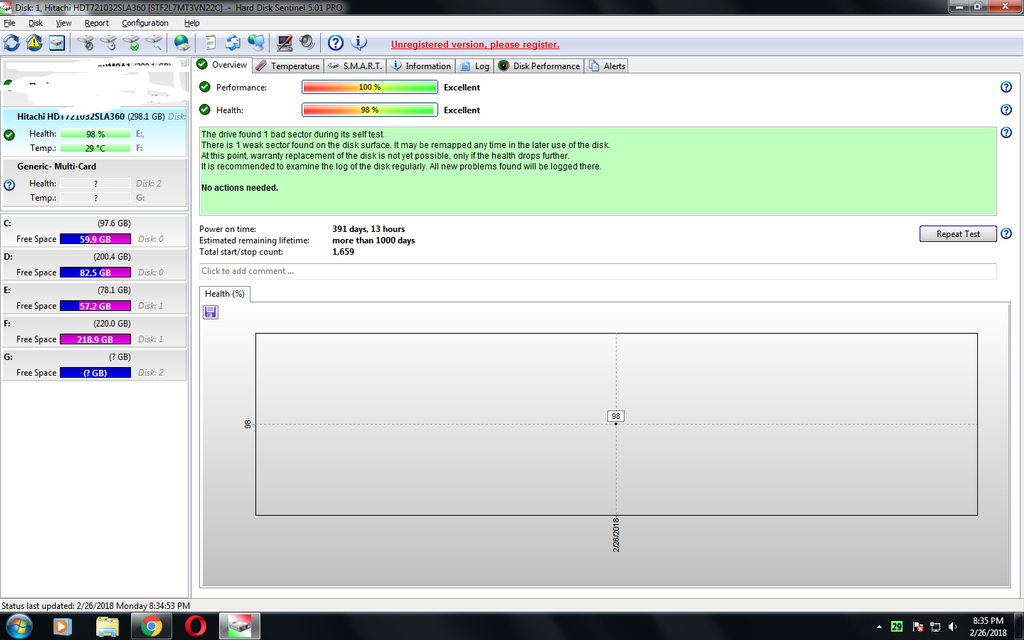Select the Hitachi HDT721032SLA360 disk entry
1024x640 pixels.
click(x=95, y=133)
